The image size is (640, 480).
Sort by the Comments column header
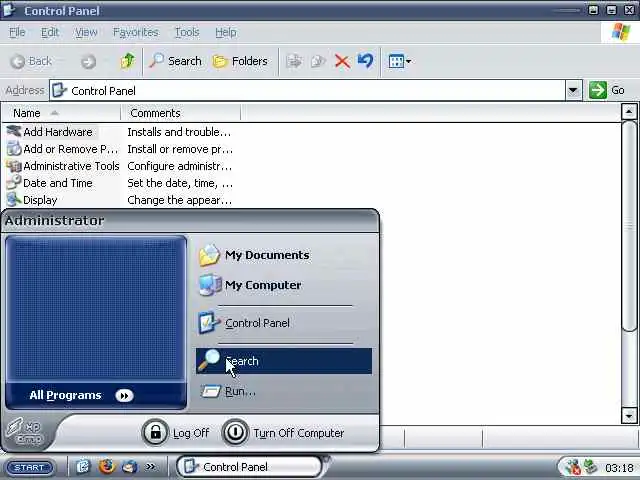click(181, 113)
